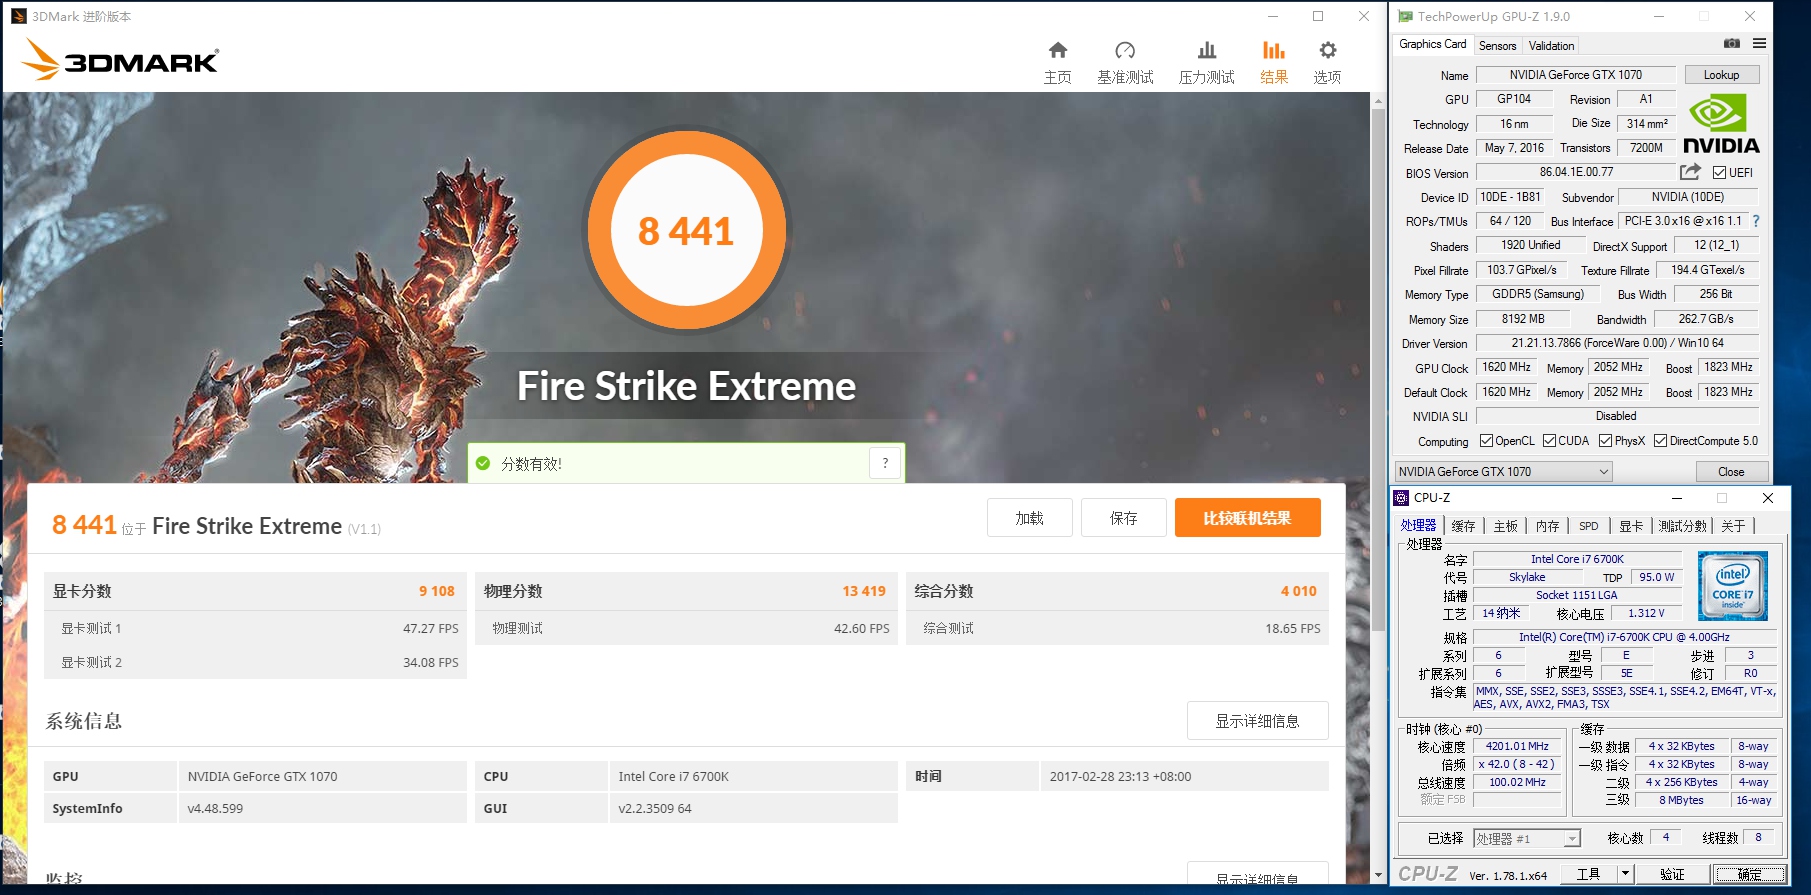This screenshot has width=1811, height=895.
Task: Toggle the CUDA checkbox
Action: [1549, 441]
